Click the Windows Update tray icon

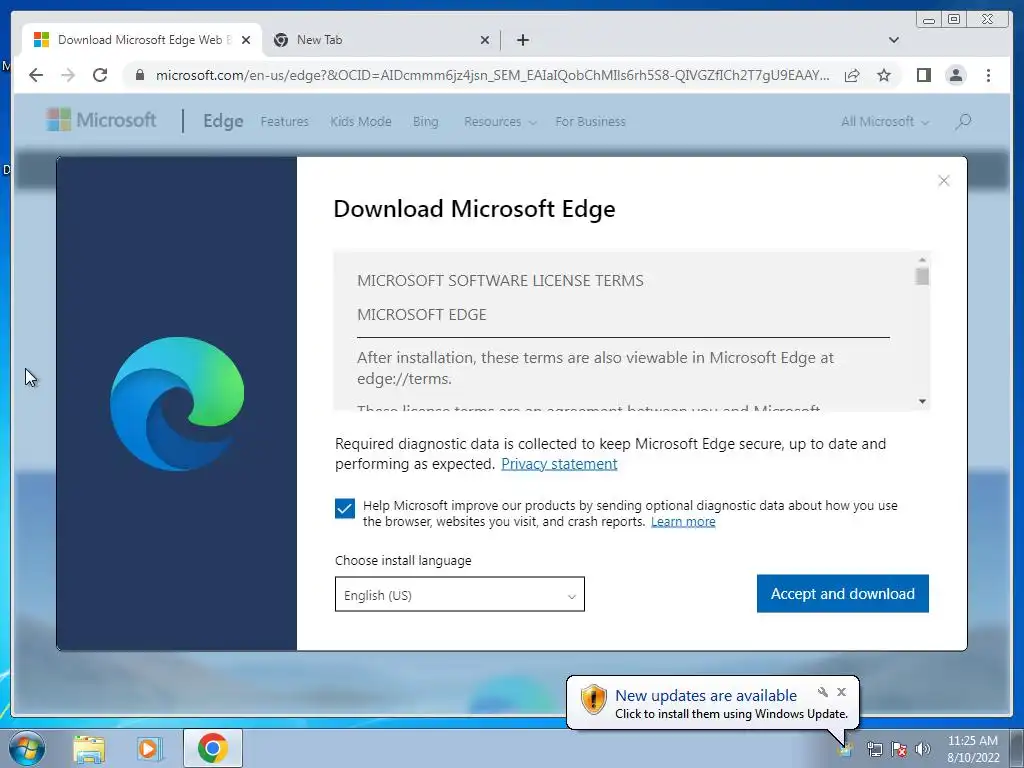(846, 750)
